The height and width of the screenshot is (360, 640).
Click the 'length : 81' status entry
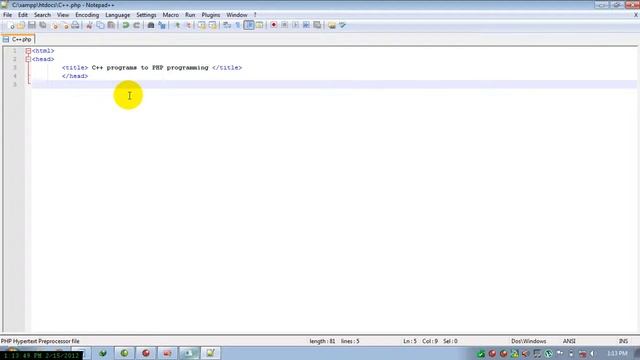322,341
